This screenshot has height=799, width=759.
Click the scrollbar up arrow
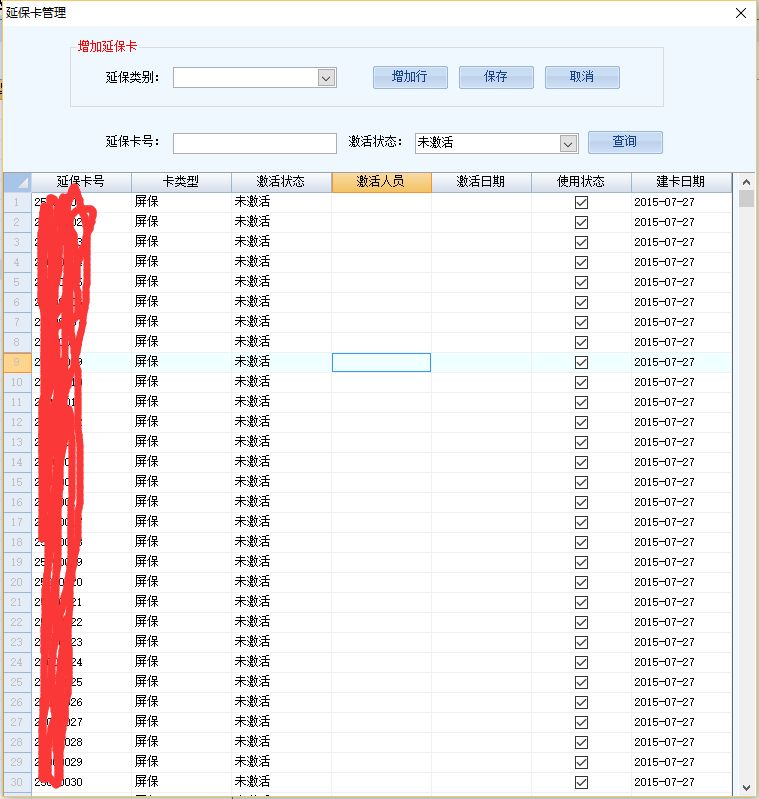pos(746,182)
